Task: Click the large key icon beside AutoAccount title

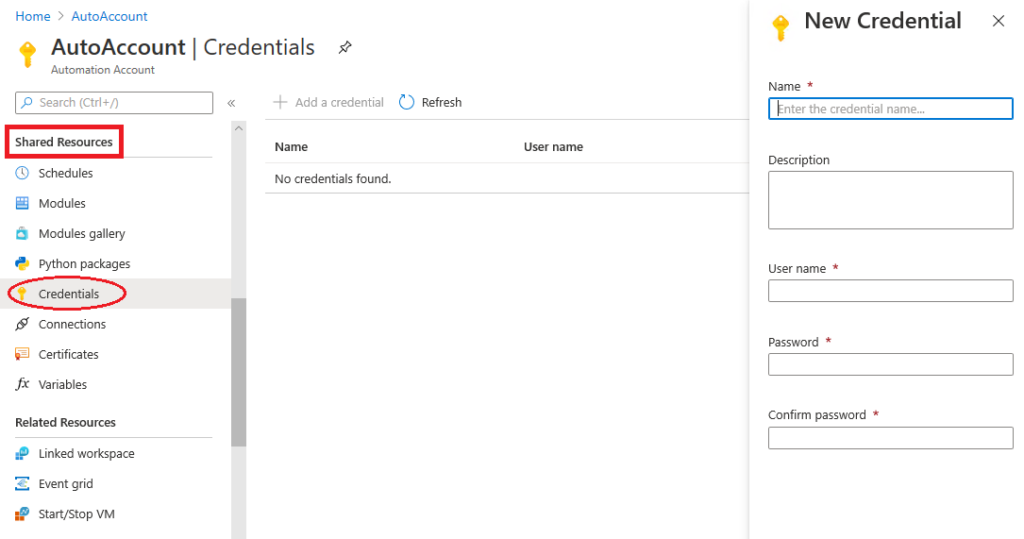Action: (x=27, y=54)
